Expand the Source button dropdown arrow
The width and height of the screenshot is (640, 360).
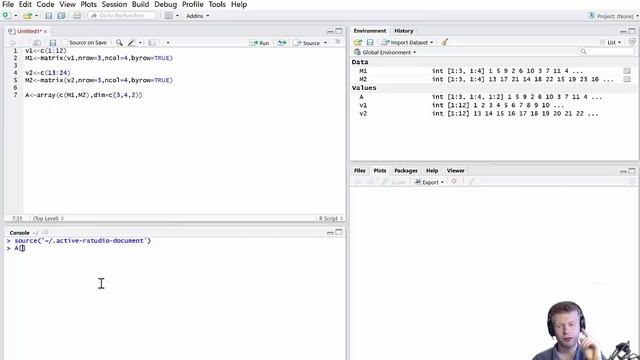click(325, 43)
